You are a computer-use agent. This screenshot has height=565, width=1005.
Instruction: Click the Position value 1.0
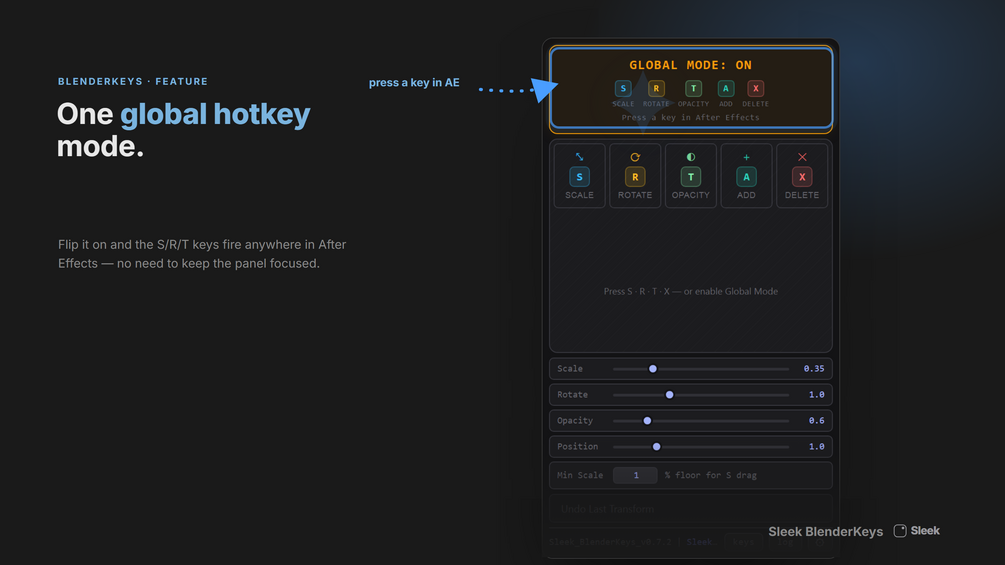click(817, 446)
